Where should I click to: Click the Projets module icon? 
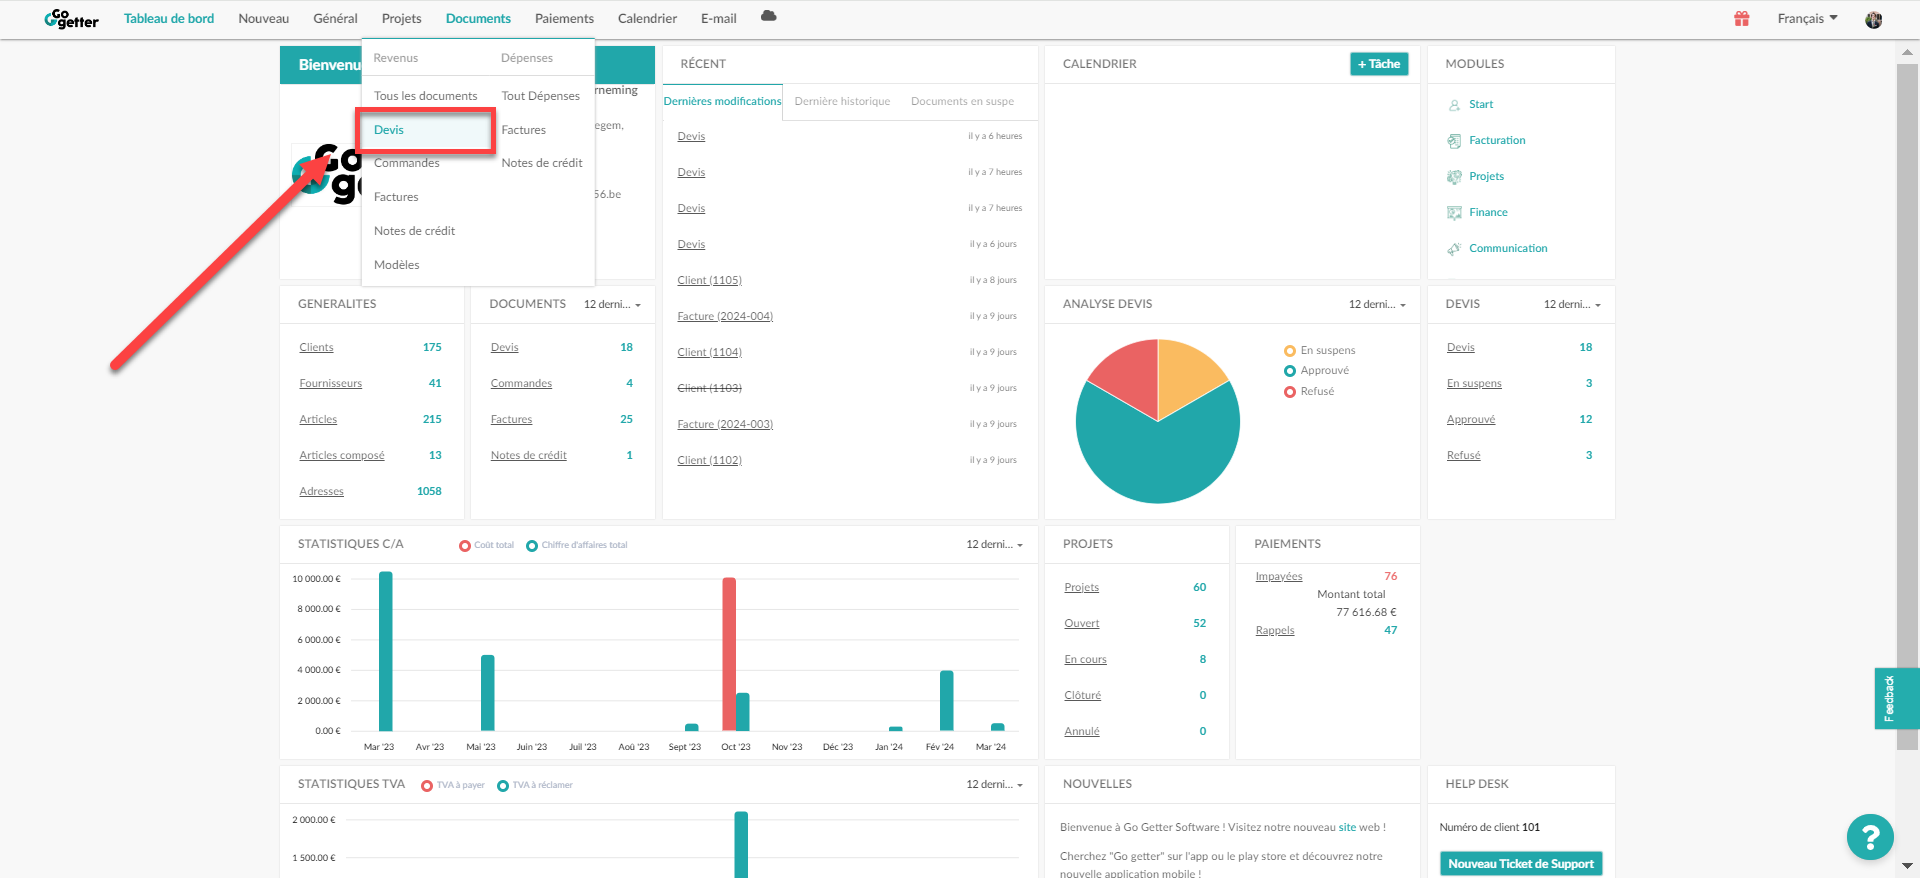pyautogui.click(x=1454, y=177)
